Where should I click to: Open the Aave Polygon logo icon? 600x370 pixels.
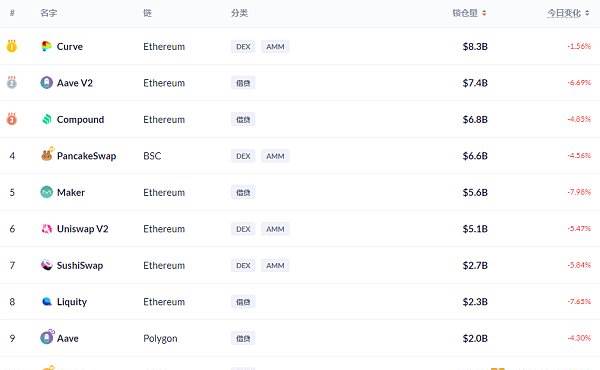(x=47, y=337)
